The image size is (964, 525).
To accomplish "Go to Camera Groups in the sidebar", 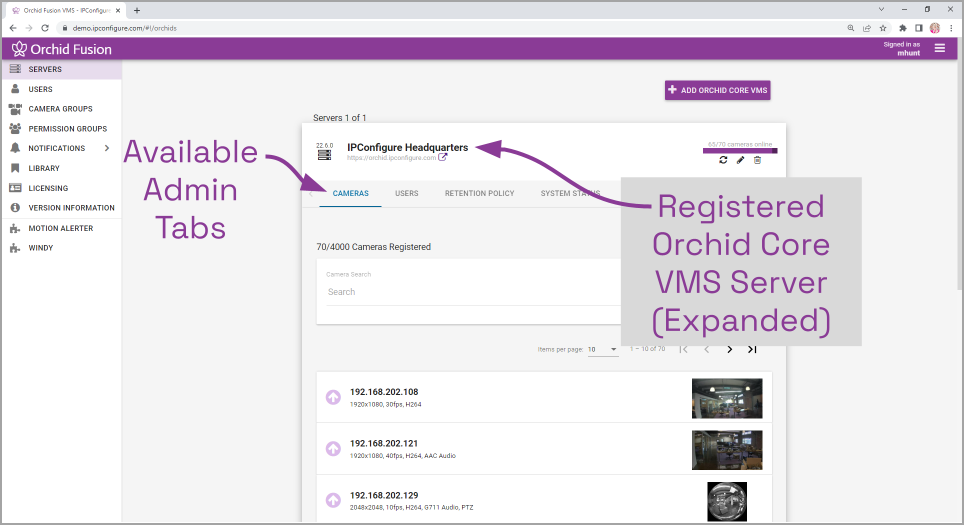I will point(61,109).
